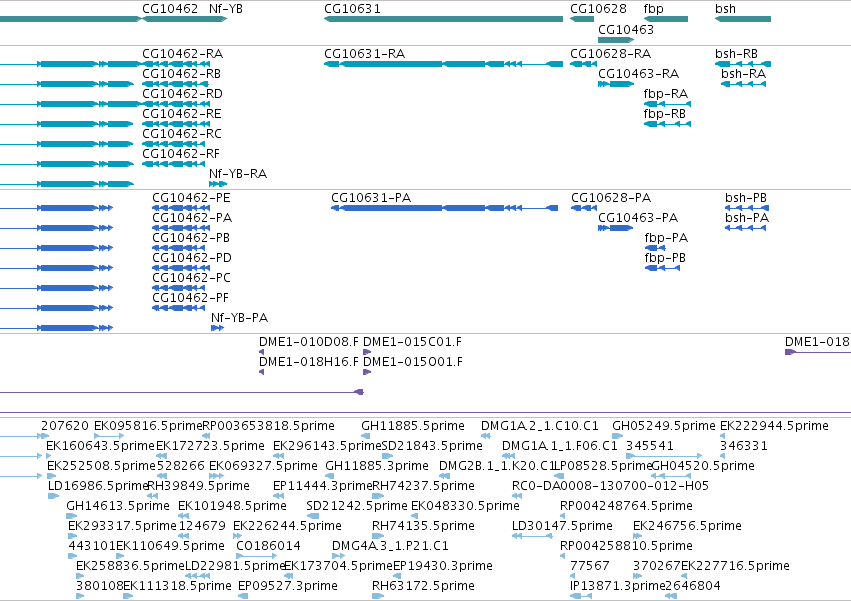Click the CG10628 gene label
This screenshot has height=601, width=851.
(598, 9)
